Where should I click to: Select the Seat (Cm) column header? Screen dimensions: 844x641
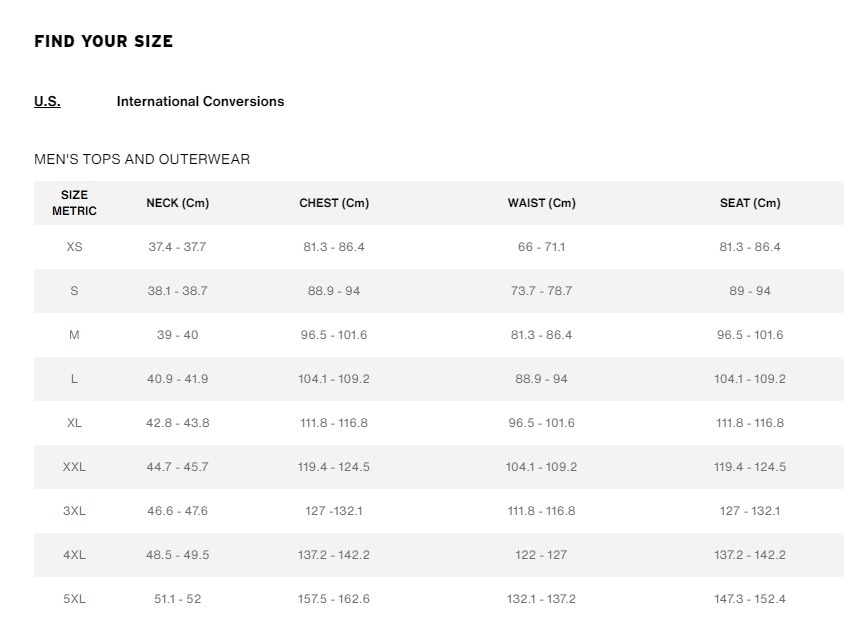(x=750, y=203)
